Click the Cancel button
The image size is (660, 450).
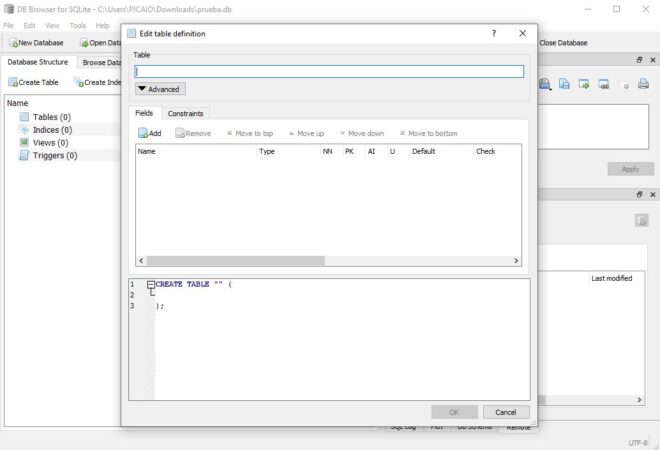click(506, 412)
